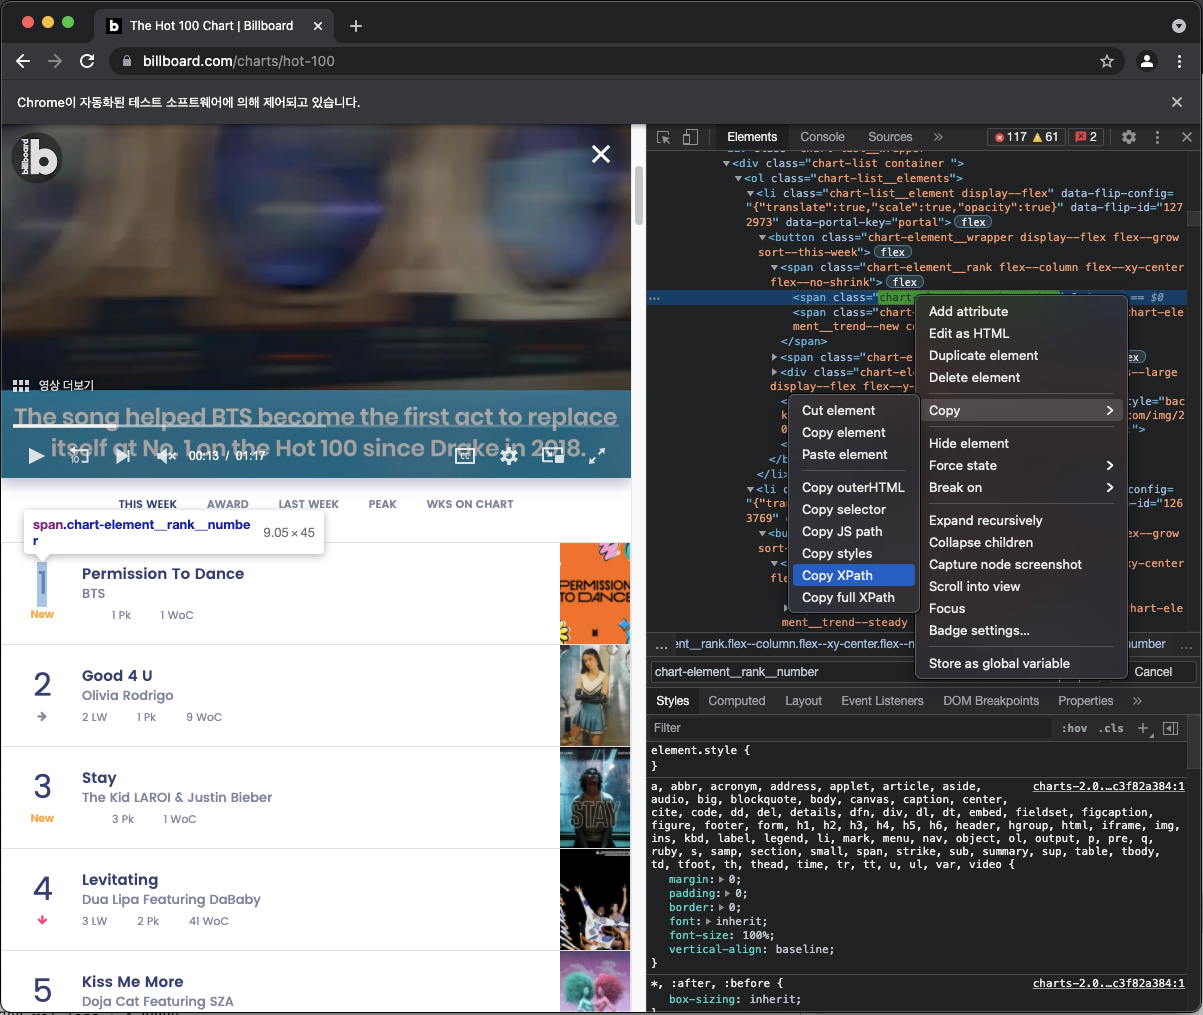The height and width of the screenshot is (1015, 1203).
Task: Skip to next video
Action: (x=122, y=456)
